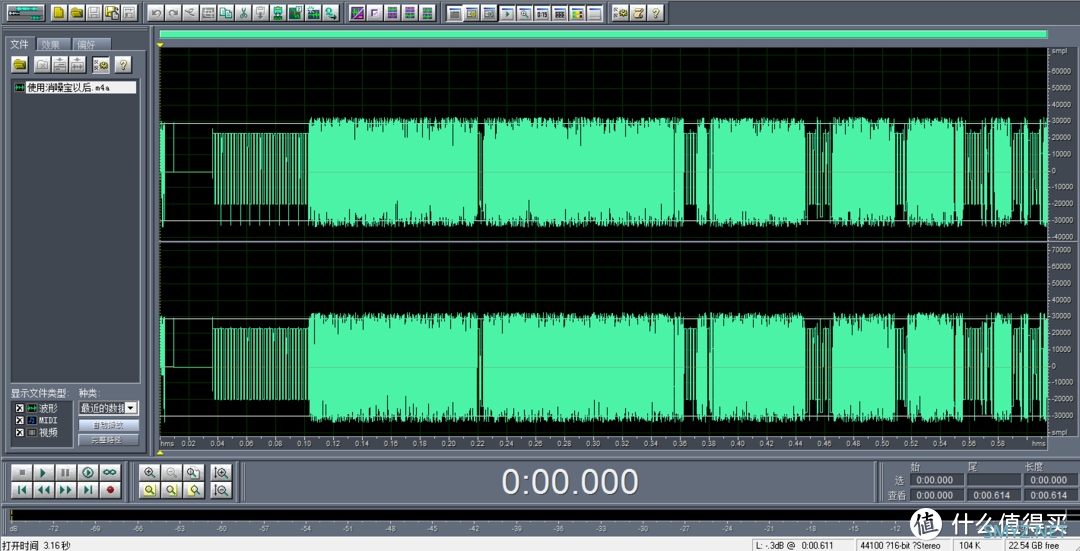Click the 104 K status bar entry
Viewport: 1080px width, 551px height.
970,545
